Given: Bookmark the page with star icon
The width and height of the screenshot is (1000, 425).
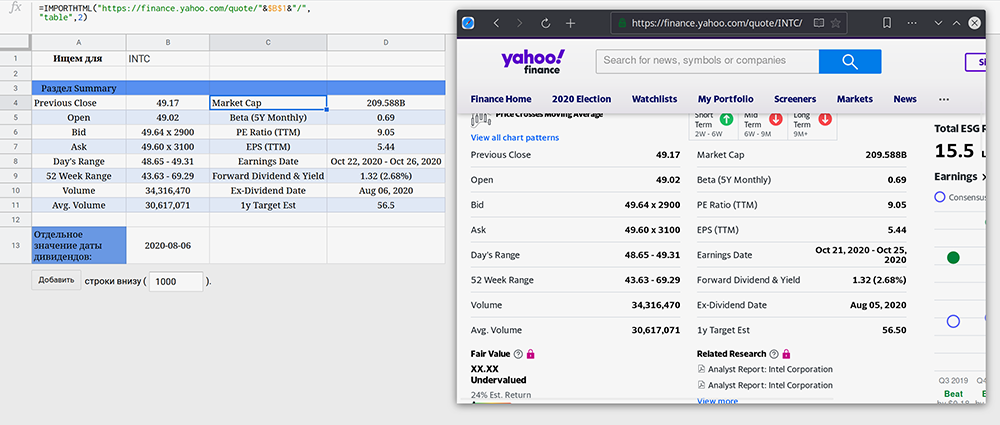Looking at the screenshot, I should pos(835,23).
